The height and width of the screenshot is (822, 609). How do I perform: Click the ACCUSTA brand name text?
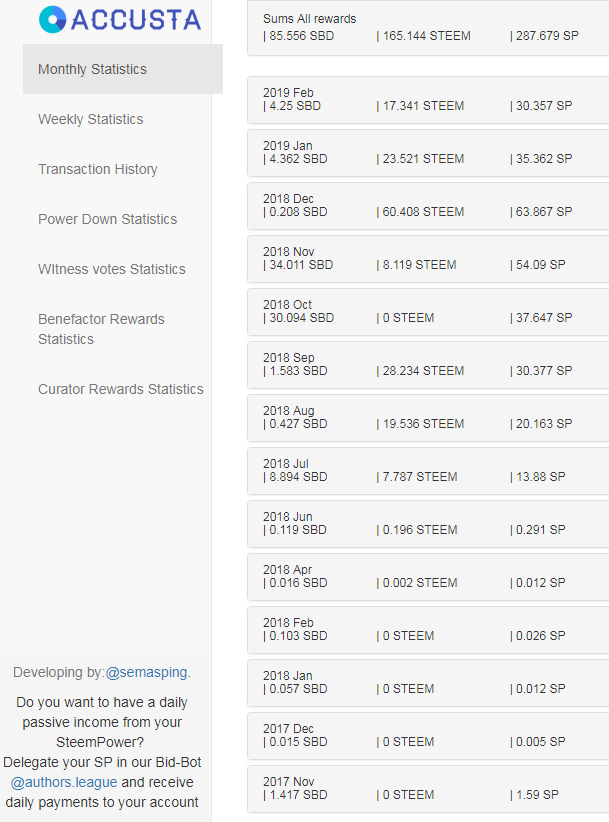coord(136,20)
